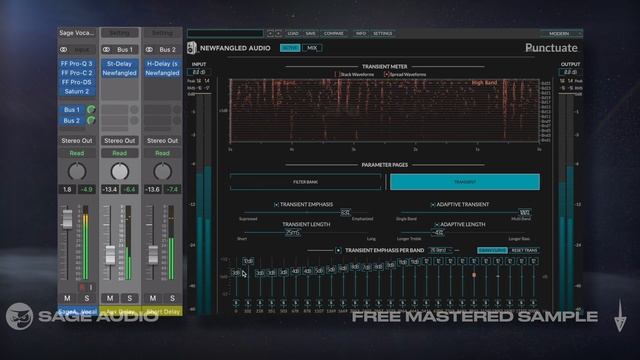Open the FF Pro-Q 3 plugin slot
640x360 pixels.
[77, 64]
